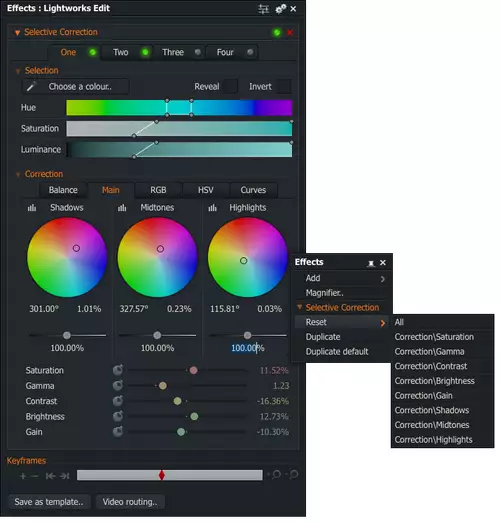Image resolution: width=500 pixels, height=523 pixels.
Task: Click the sliders icon in title bar
Action: (264, 9)
